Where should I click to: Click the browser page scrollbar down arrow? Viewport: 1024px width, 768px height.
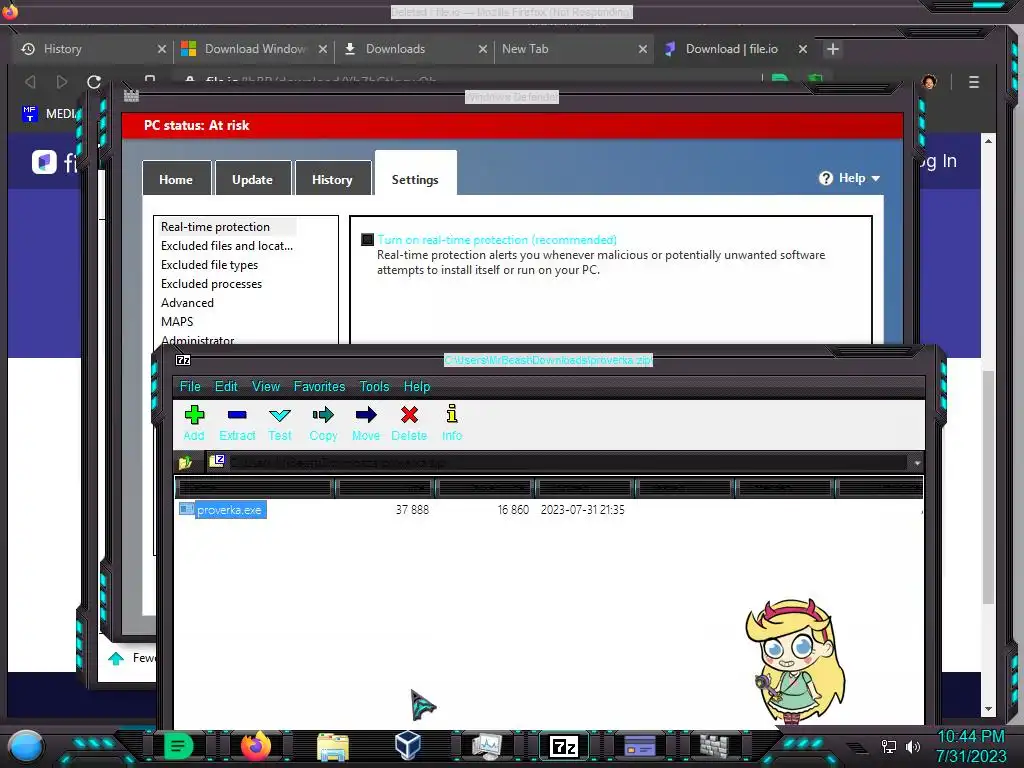(x=989, y=709)
